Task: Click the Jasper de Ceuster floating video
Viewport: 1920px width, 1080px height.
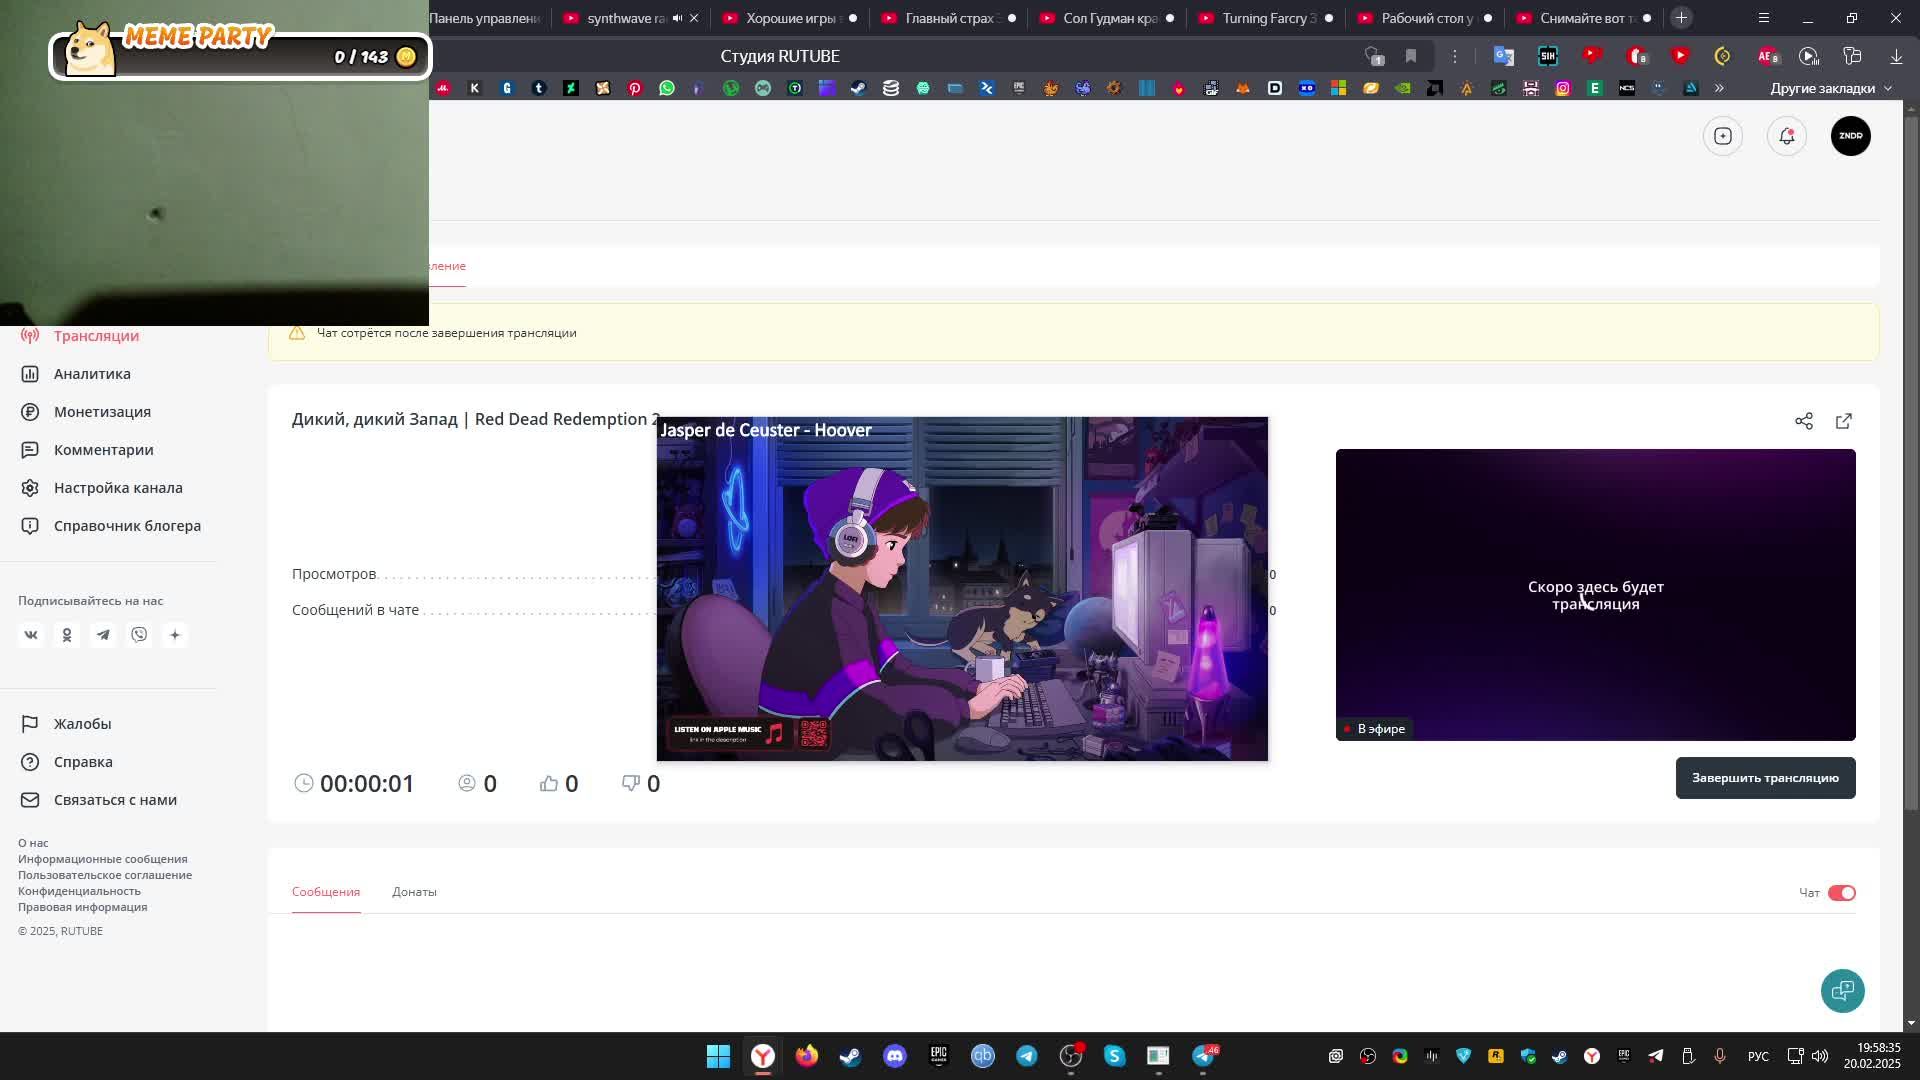Action: pyautogui.click(x=962, y=589)
